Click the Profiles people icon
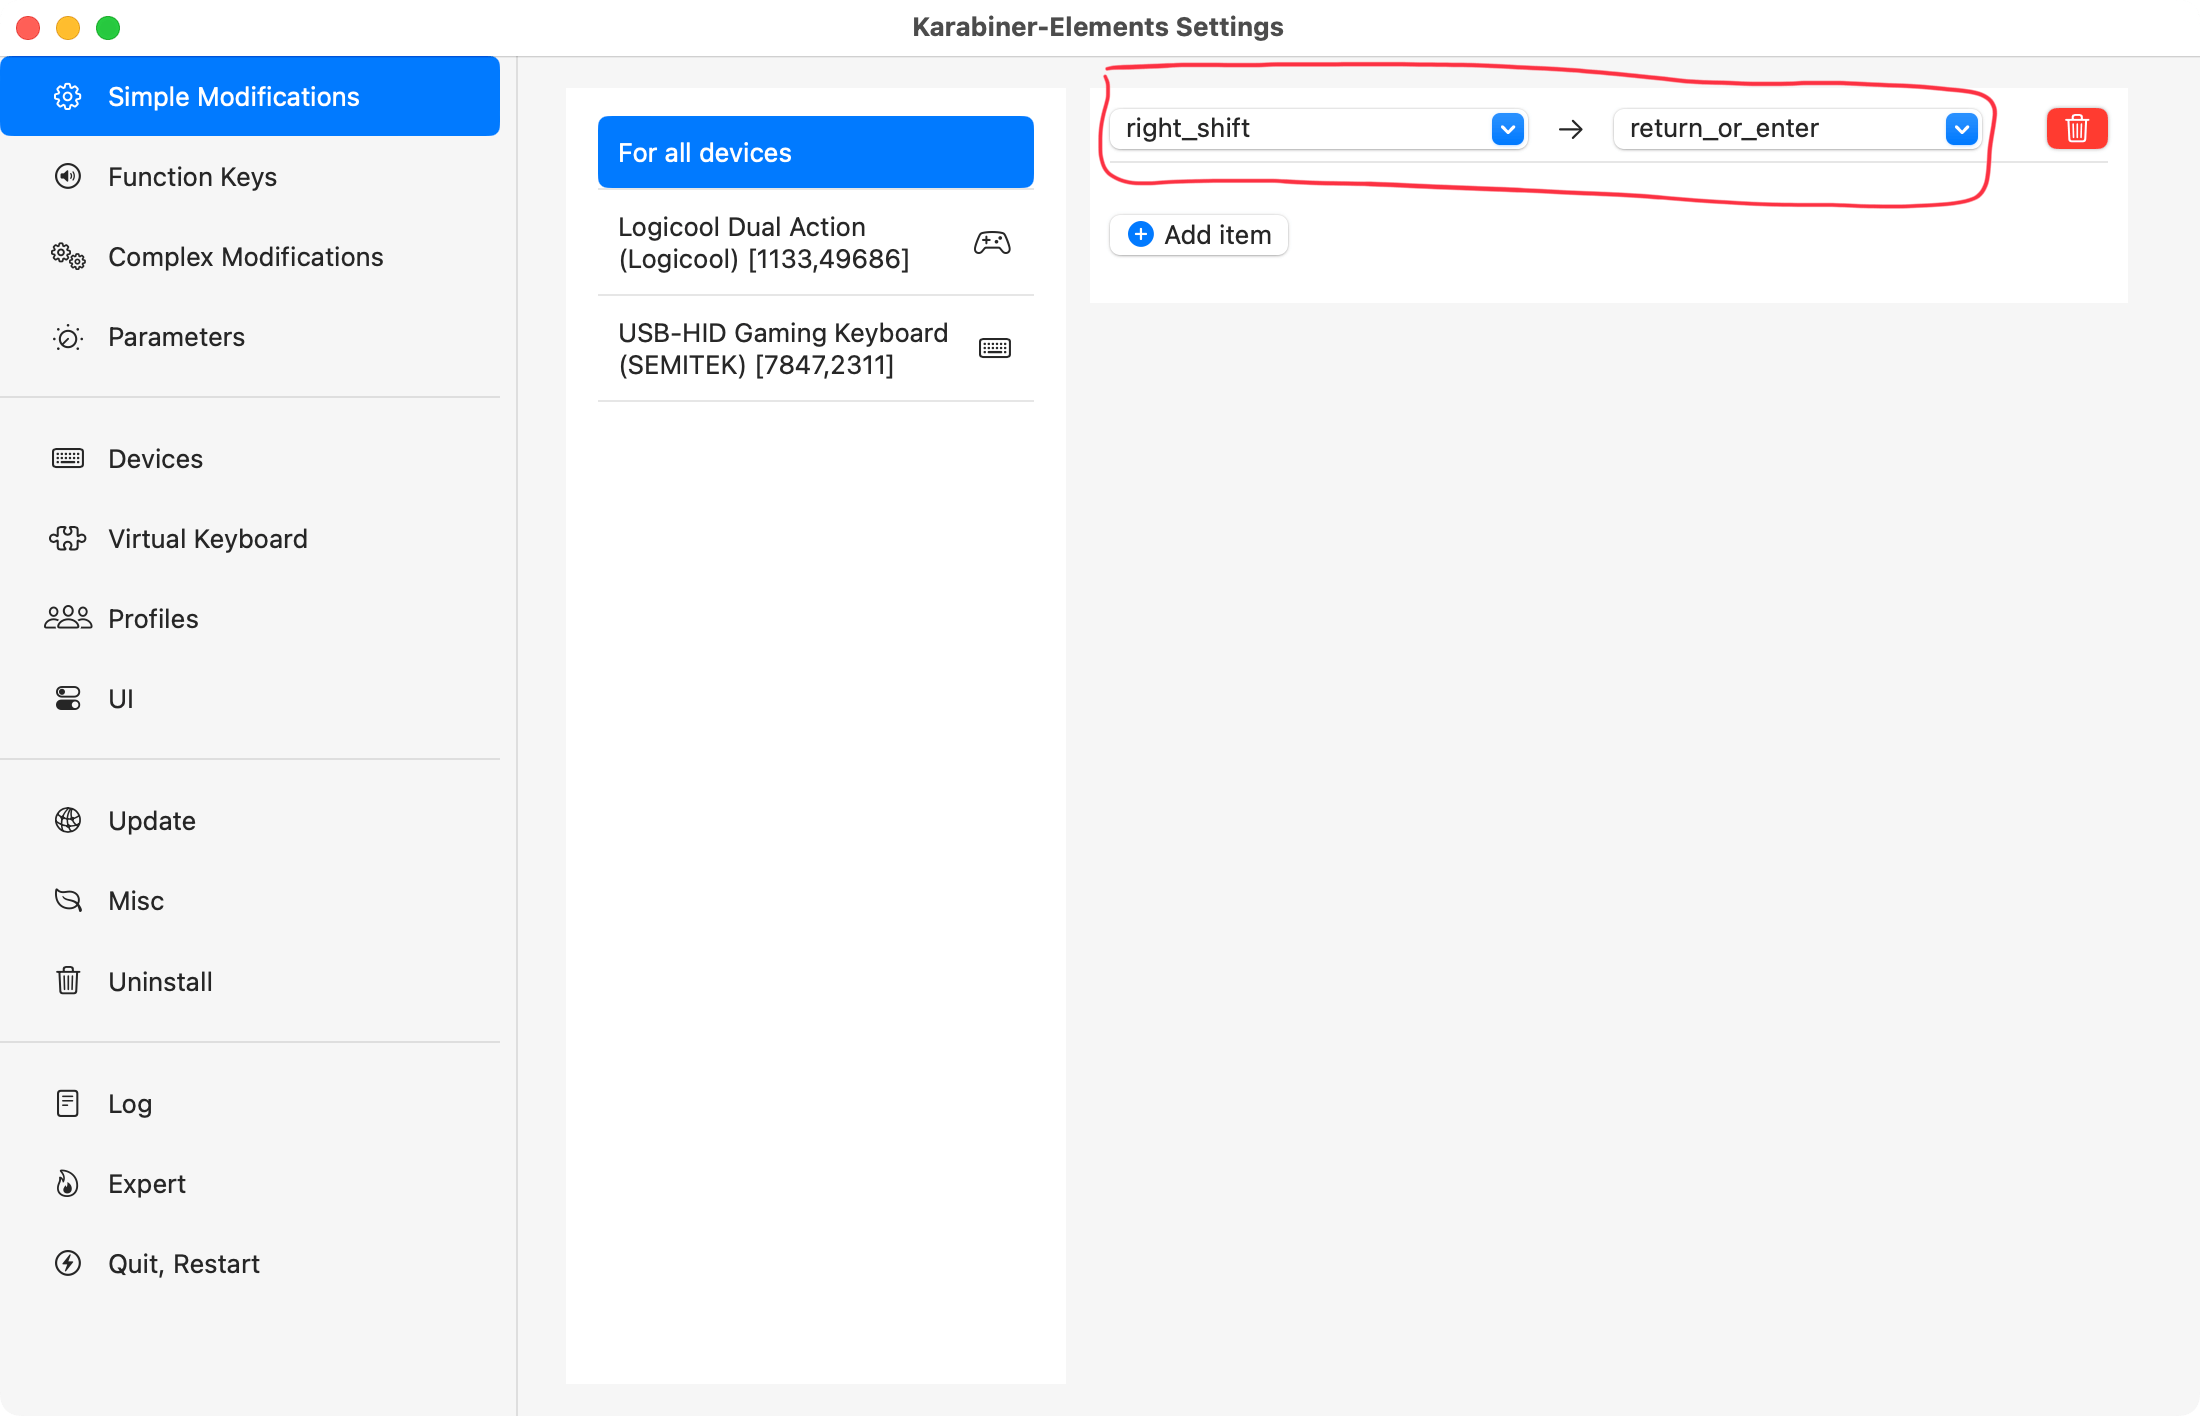 click(x=68, y=619)
